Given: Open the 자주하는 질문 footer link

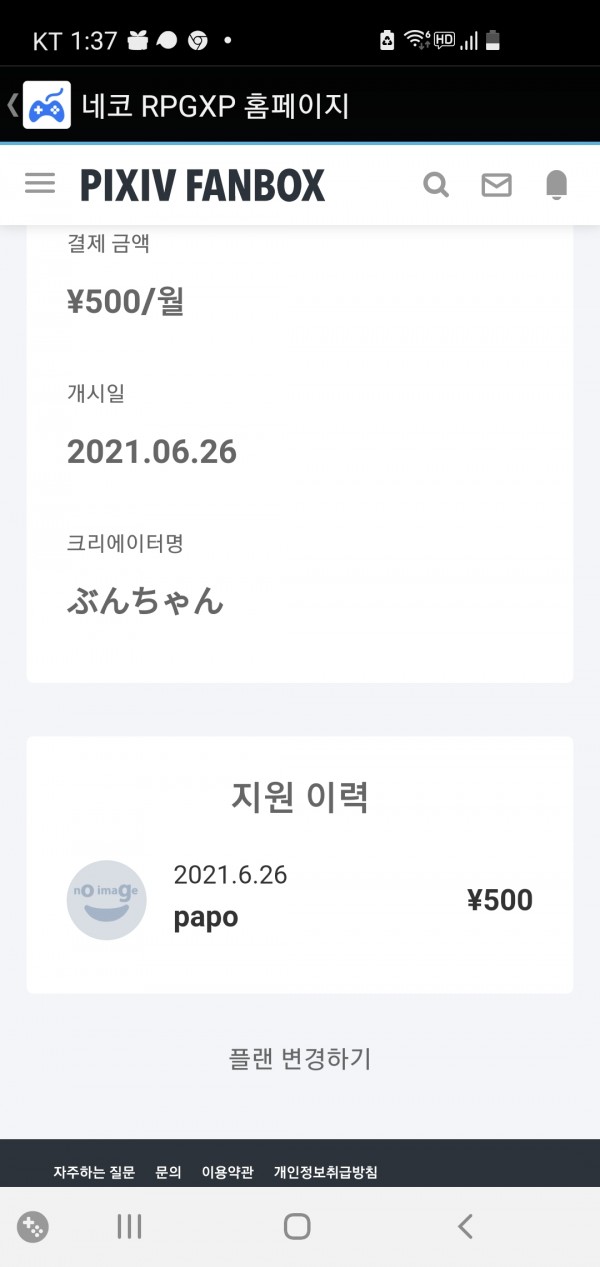Looking at the screenshot, I should [x=94, y=1172].
